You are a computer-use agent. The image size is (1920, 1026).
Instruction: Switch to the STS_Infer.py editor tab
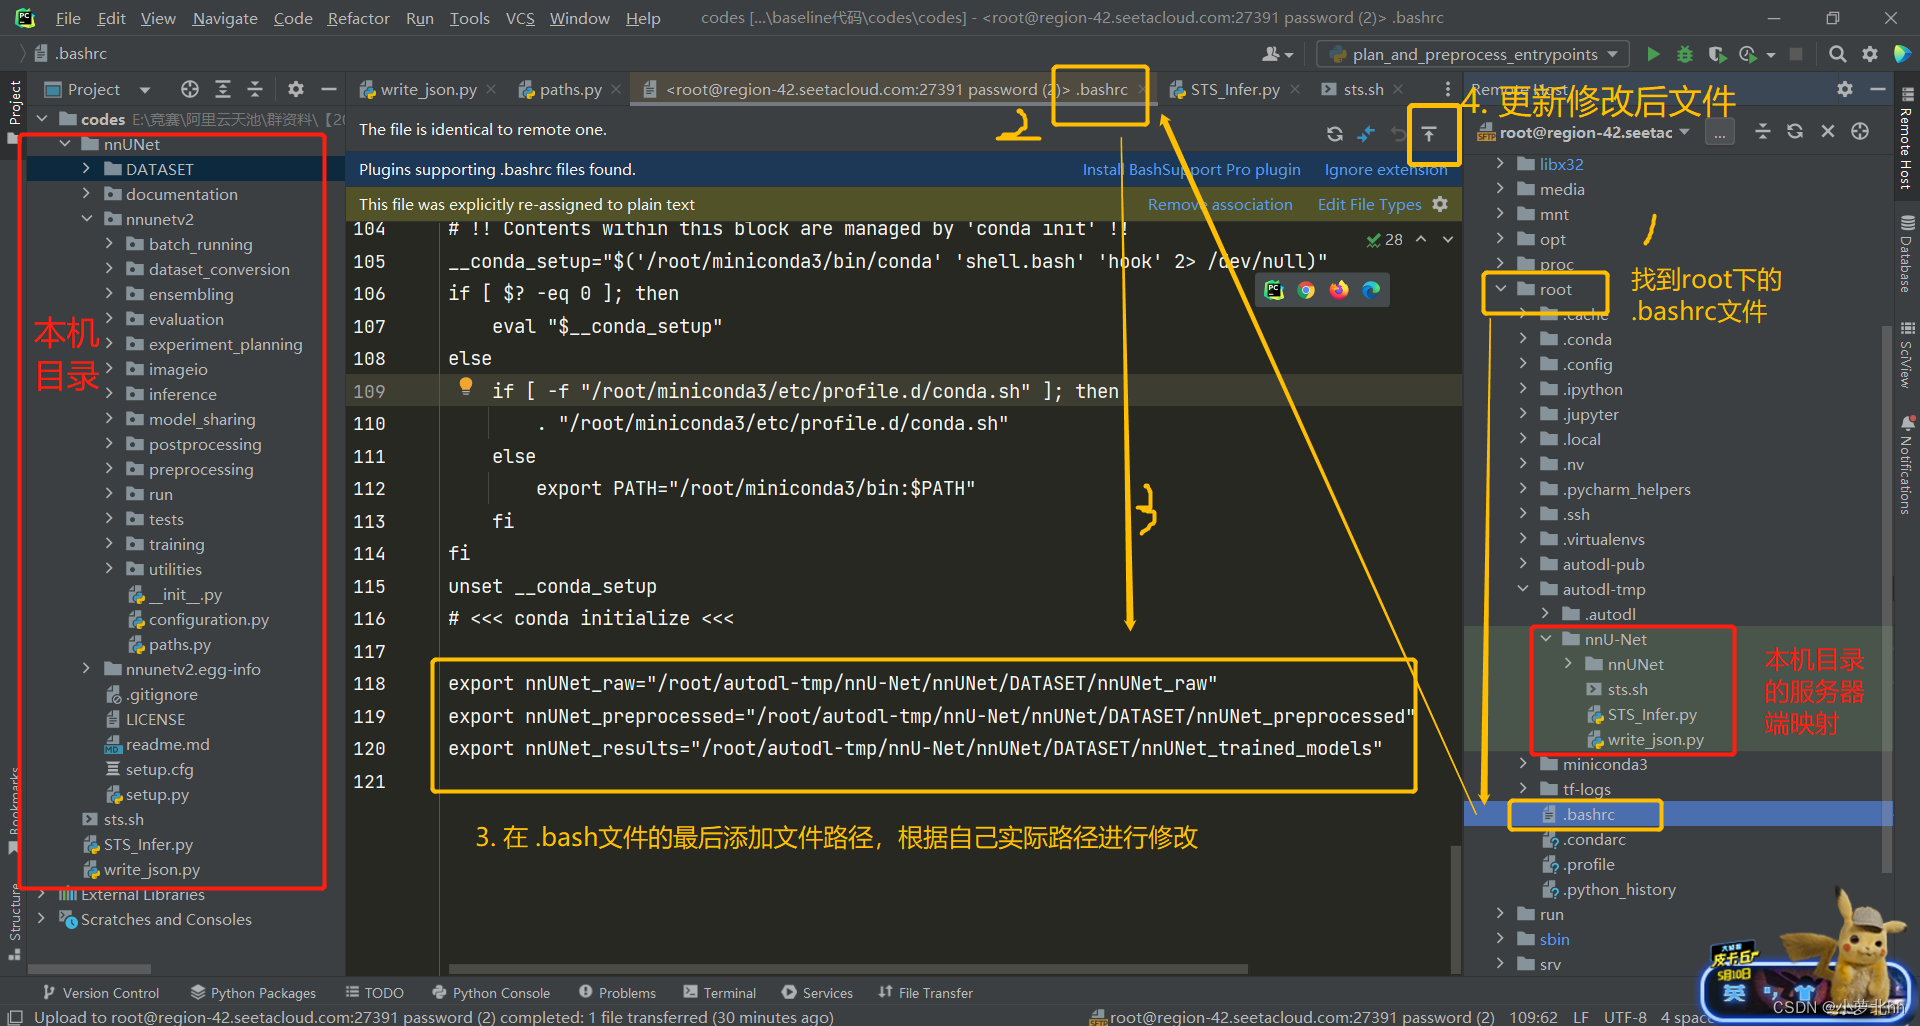pyautogui.click(x=1234, y=90)
